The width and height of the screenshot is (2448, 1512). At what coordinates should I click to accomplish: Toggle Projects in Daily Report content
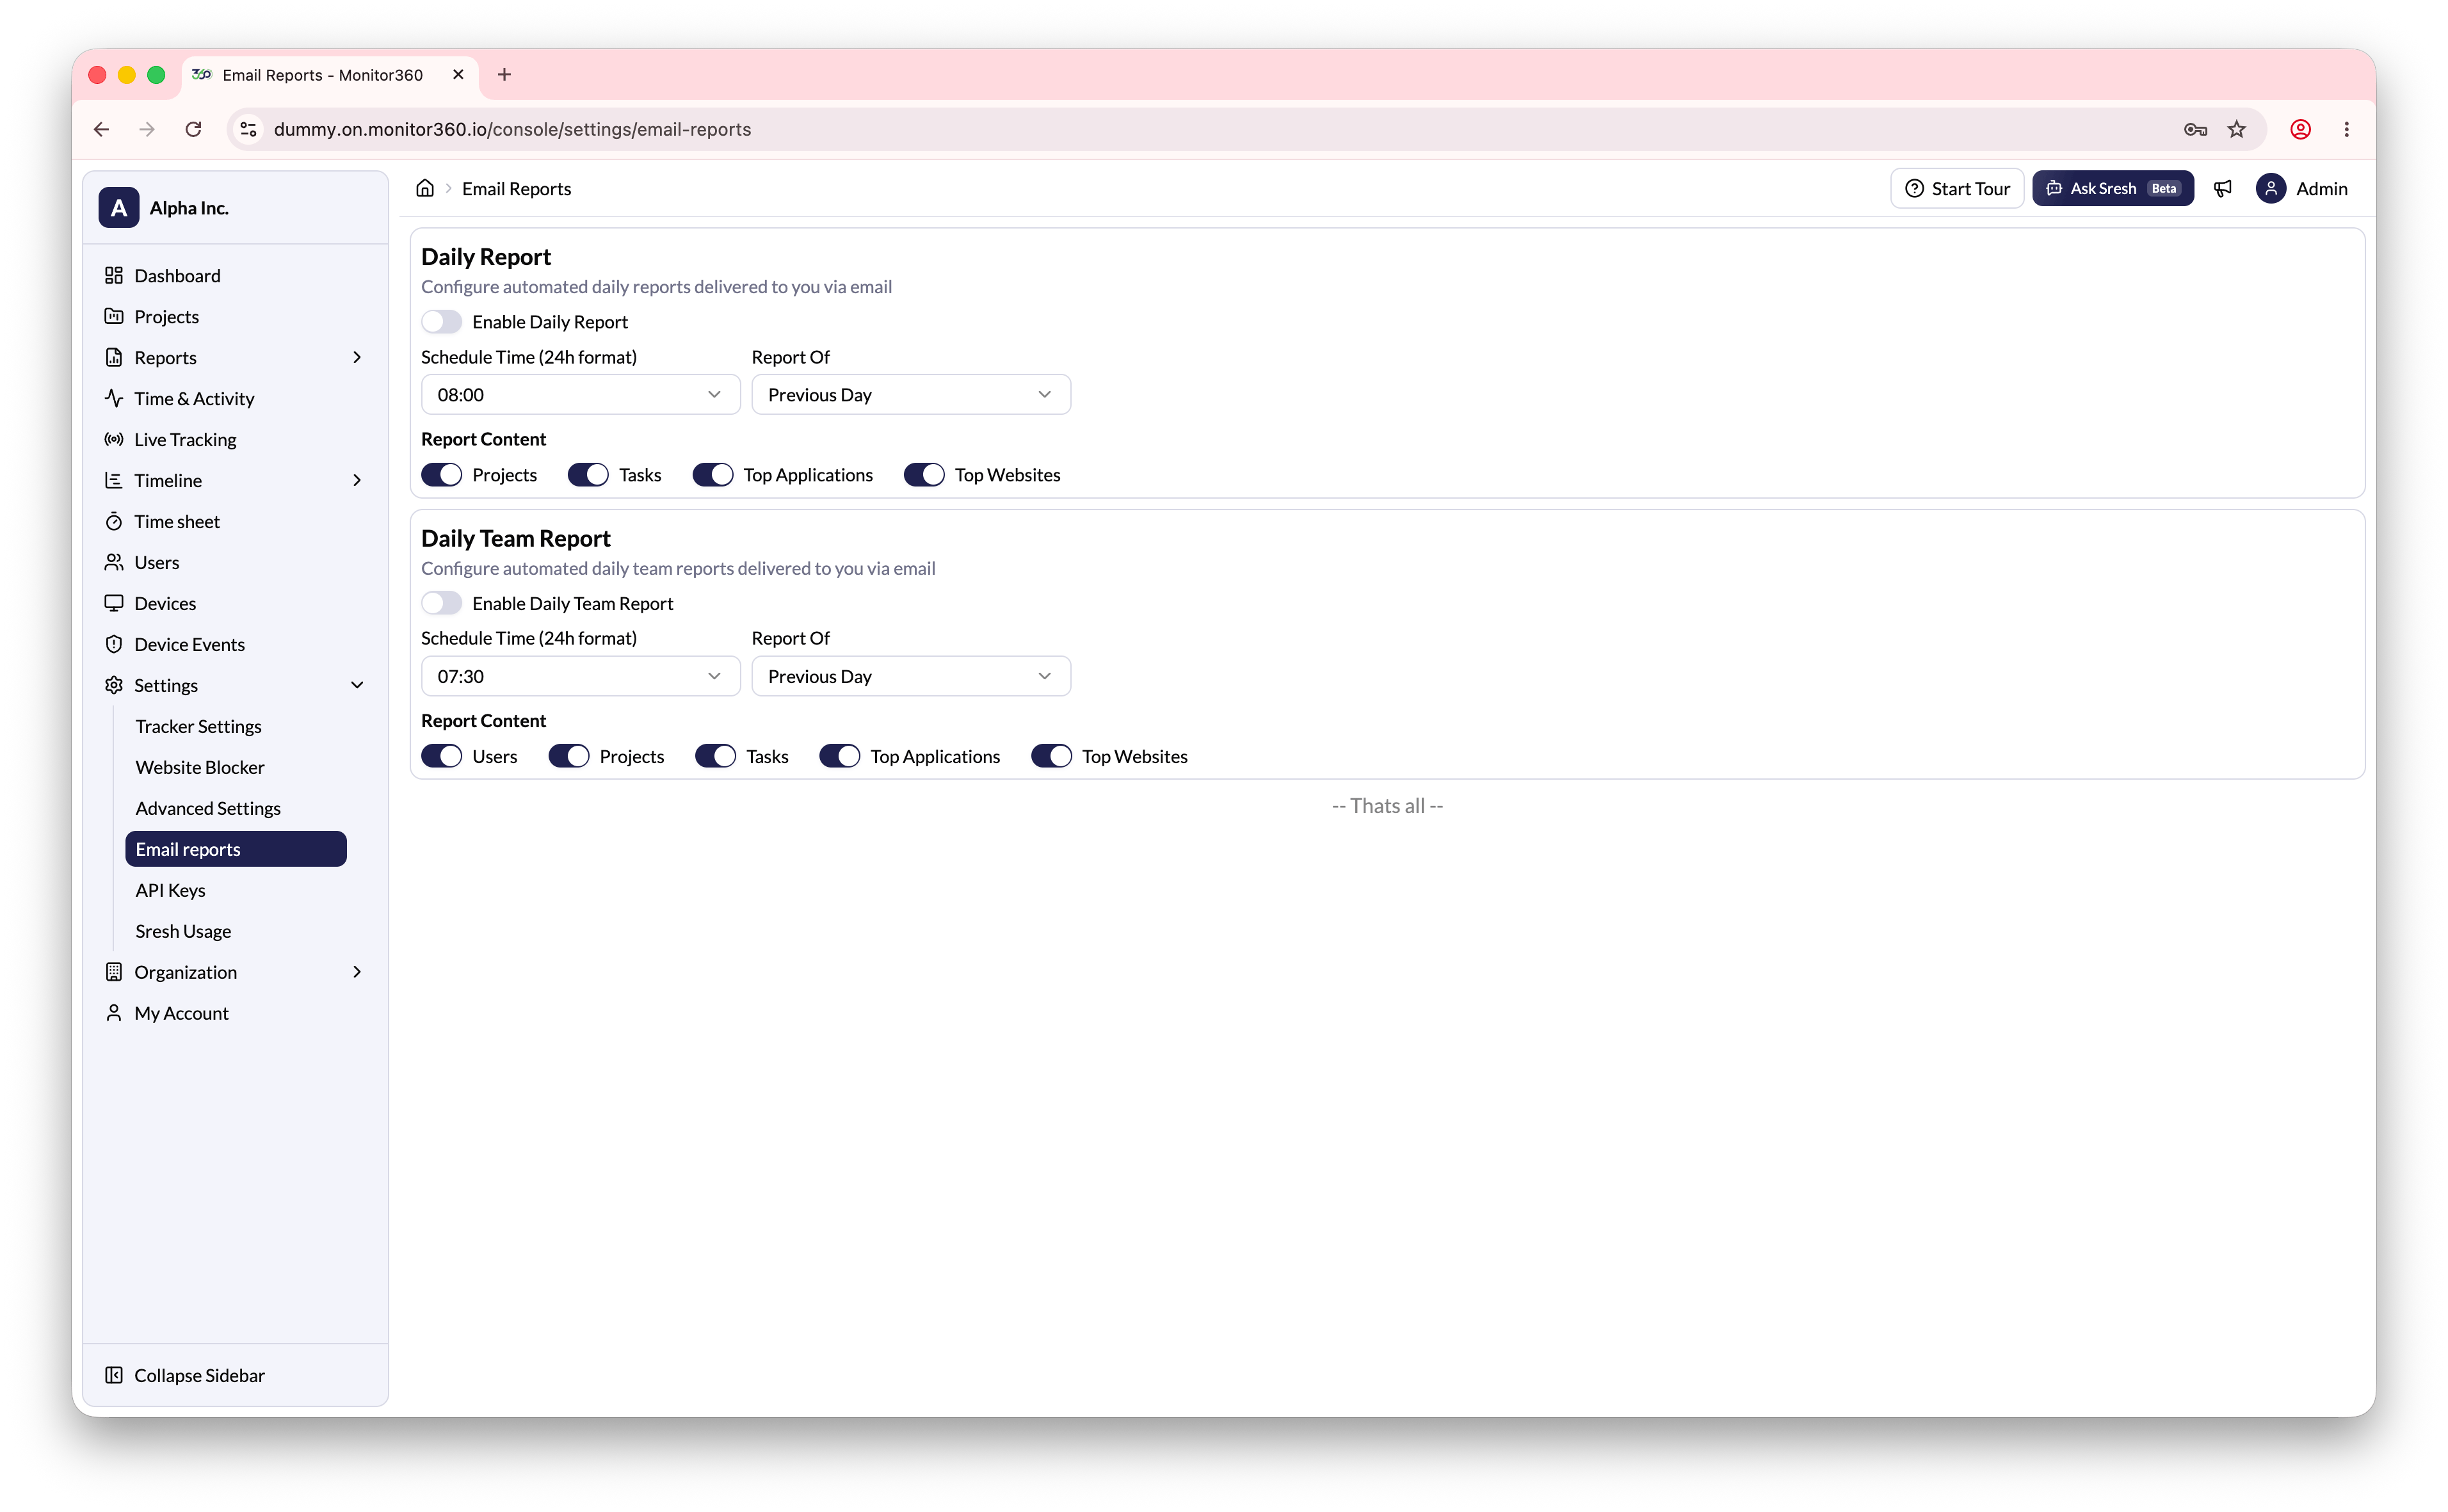pos(441,475)
